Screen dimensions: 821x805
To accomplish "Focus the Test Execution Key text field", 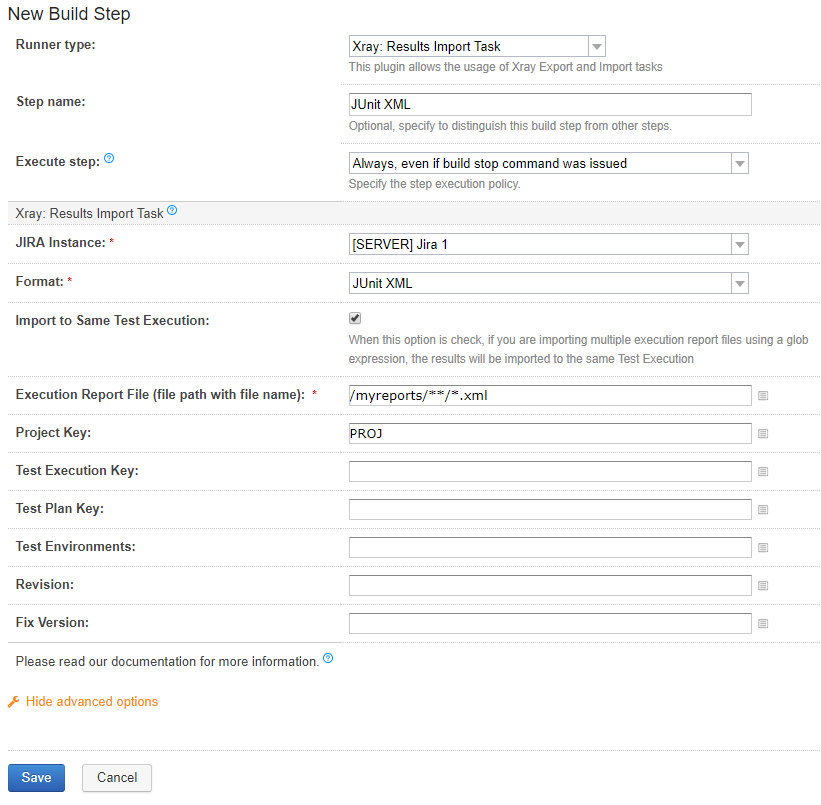I will click(550, 471).
